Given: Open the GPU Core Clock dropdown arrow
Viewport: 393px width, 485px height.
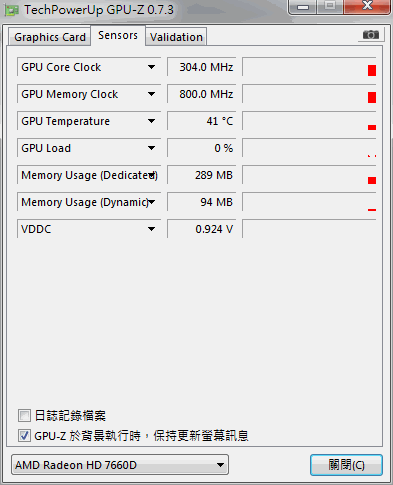Looking at the screenshot, I should (x=151, y=67).
